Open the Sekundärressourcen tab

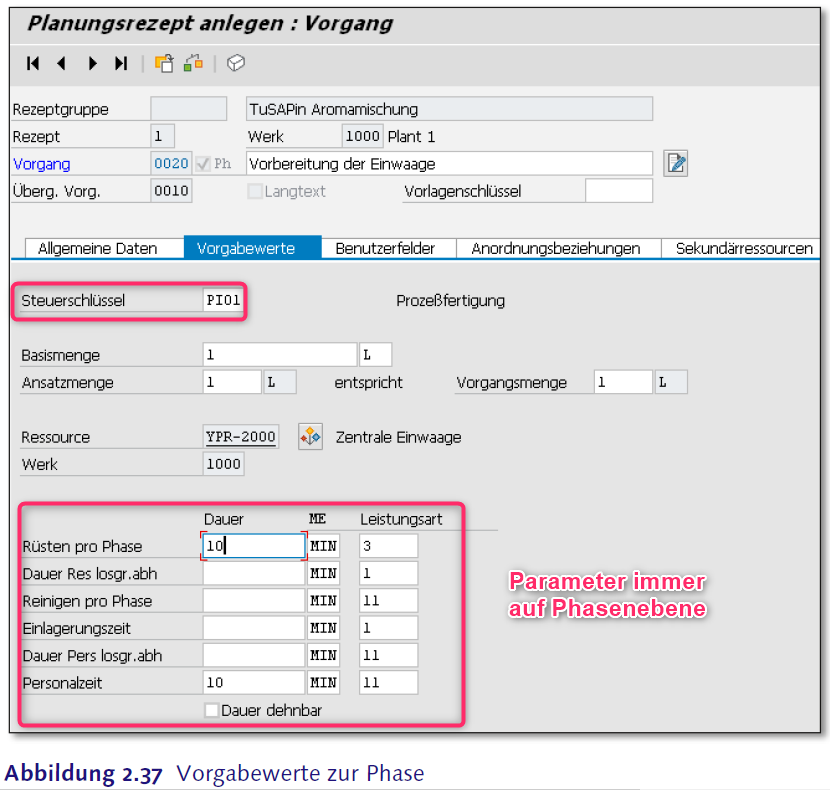[744, 248]
